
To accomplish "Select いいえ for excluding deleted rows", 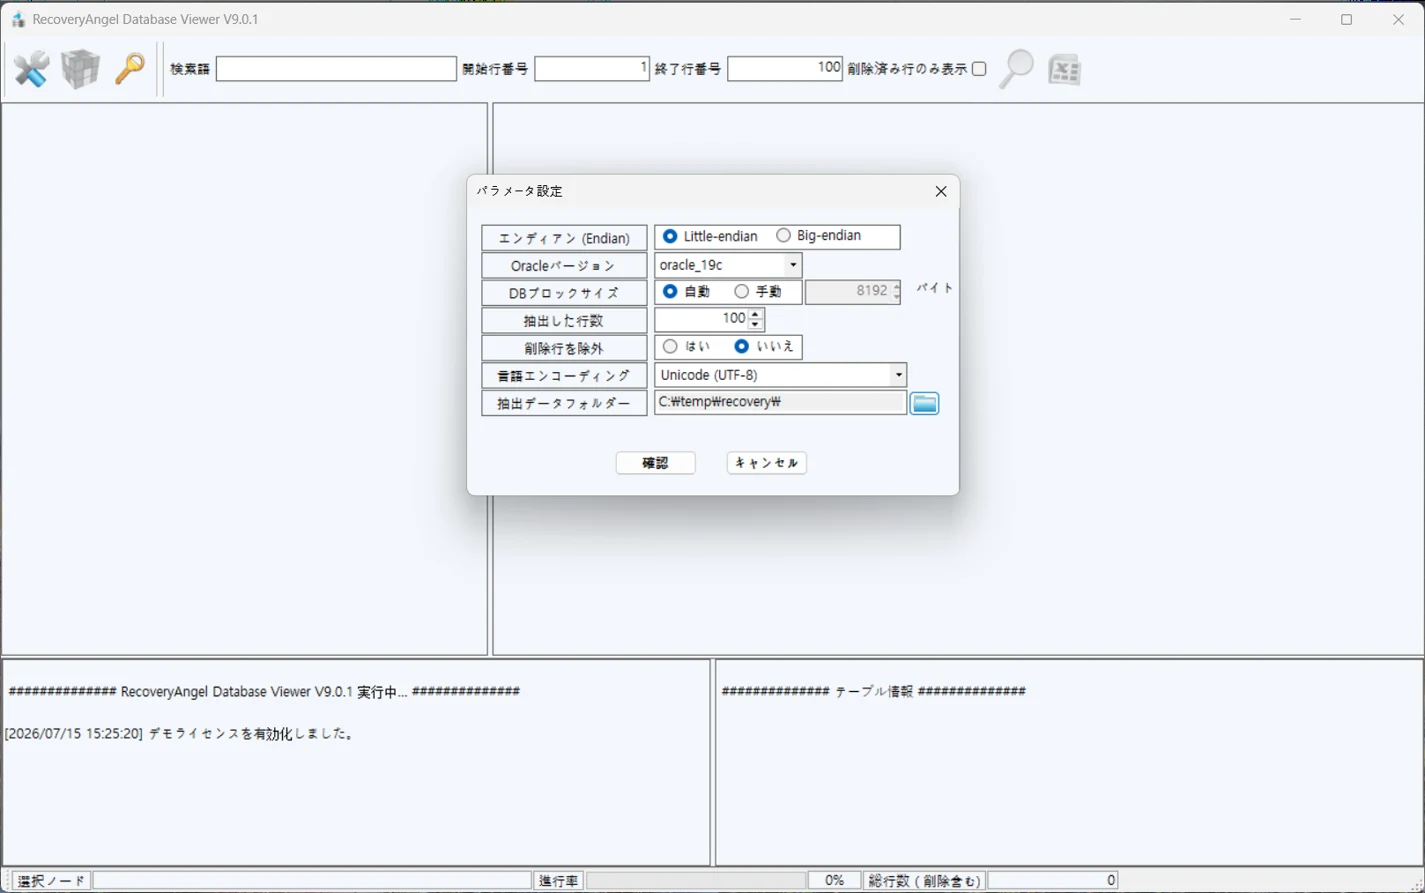I will 741,346.
